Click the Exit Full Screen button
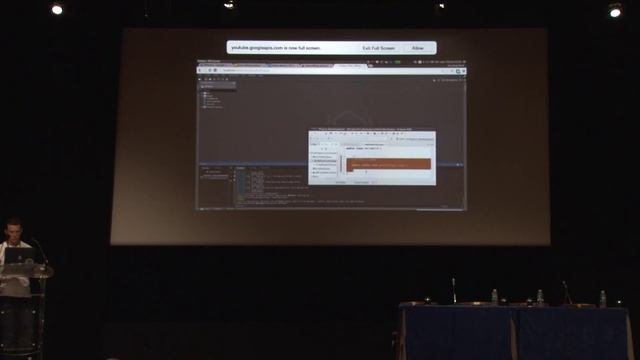 [378, 48]
